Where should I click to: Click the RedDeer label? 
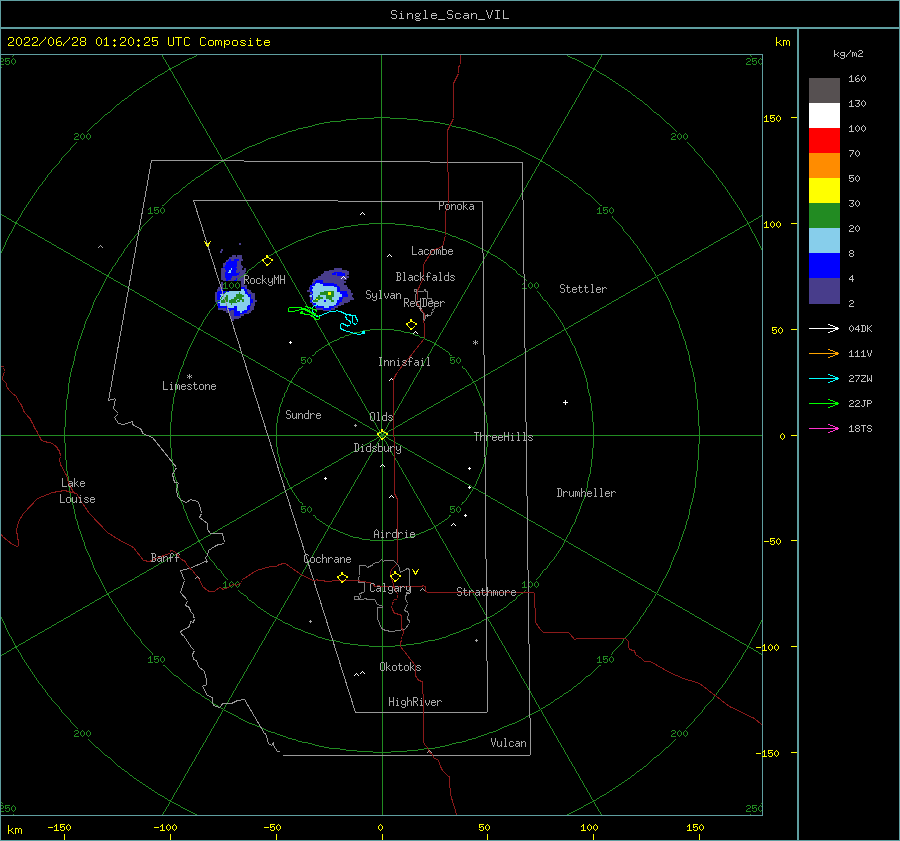[x=424, y=303]
